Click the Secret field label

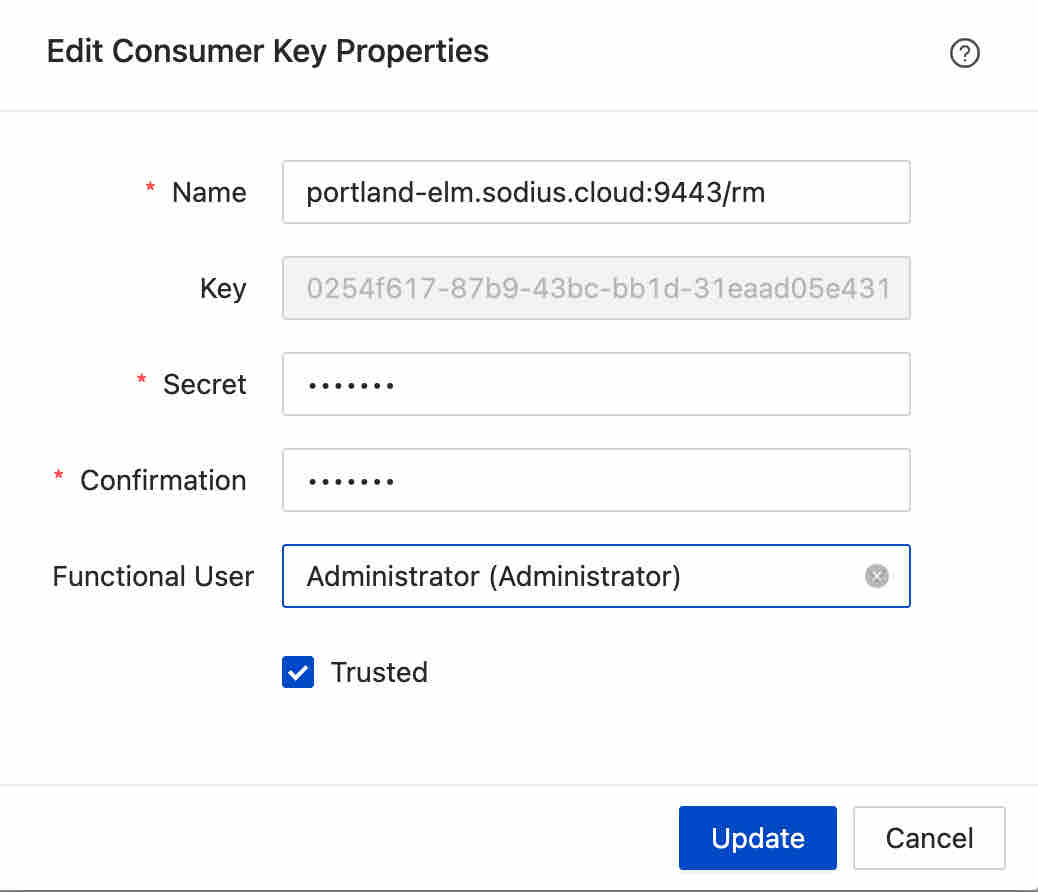pos(205,385)
